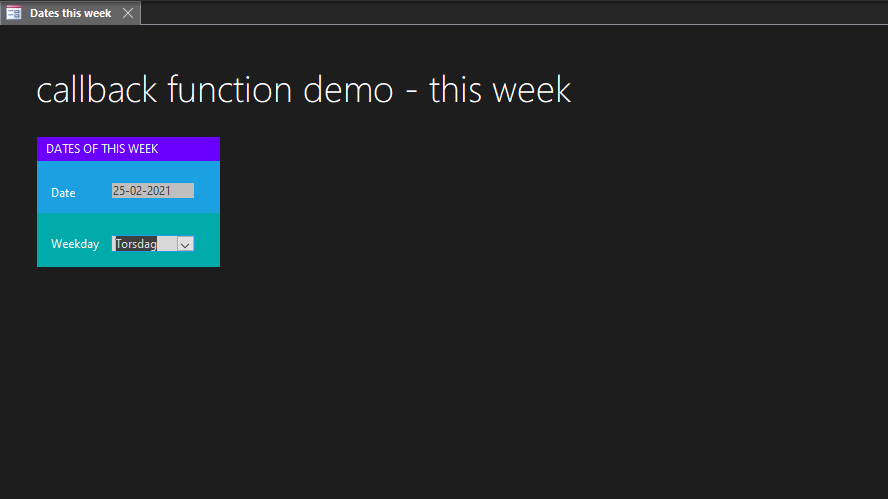Click the dash in the heading
888x499 pixels.
(x=412, y=92)
